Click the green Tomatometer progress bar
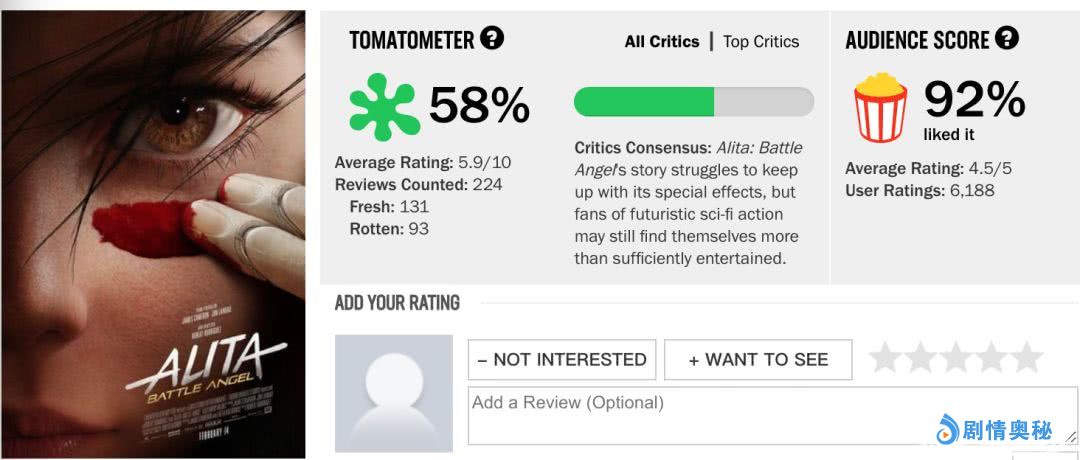This screenshot has height=460, width=1080. click(693, 101)
